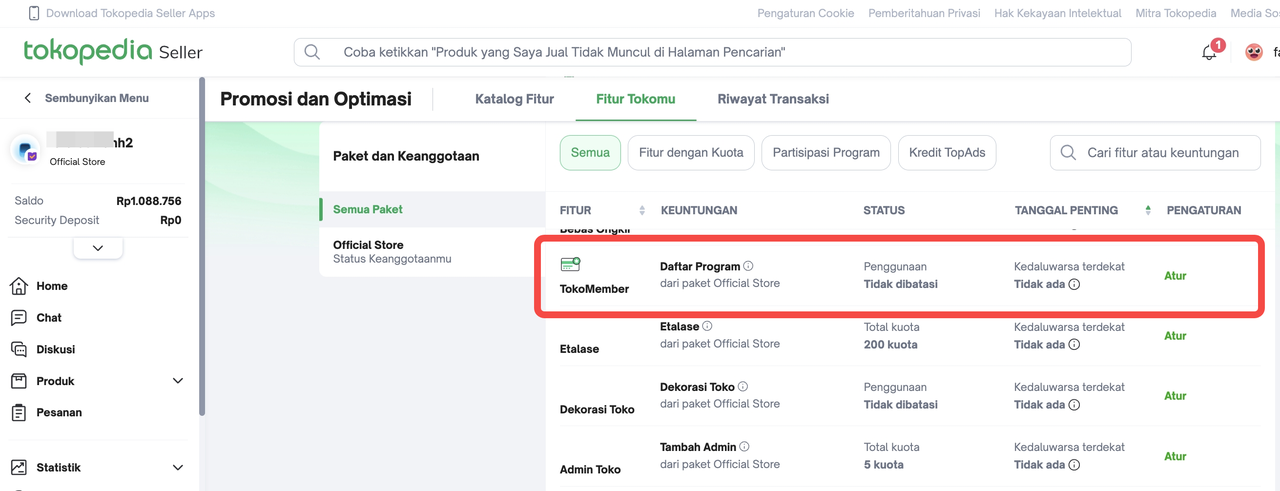Expand the saldo details chevron
The height and width of the screenshot is (491, 1280).
pos(98,248)
